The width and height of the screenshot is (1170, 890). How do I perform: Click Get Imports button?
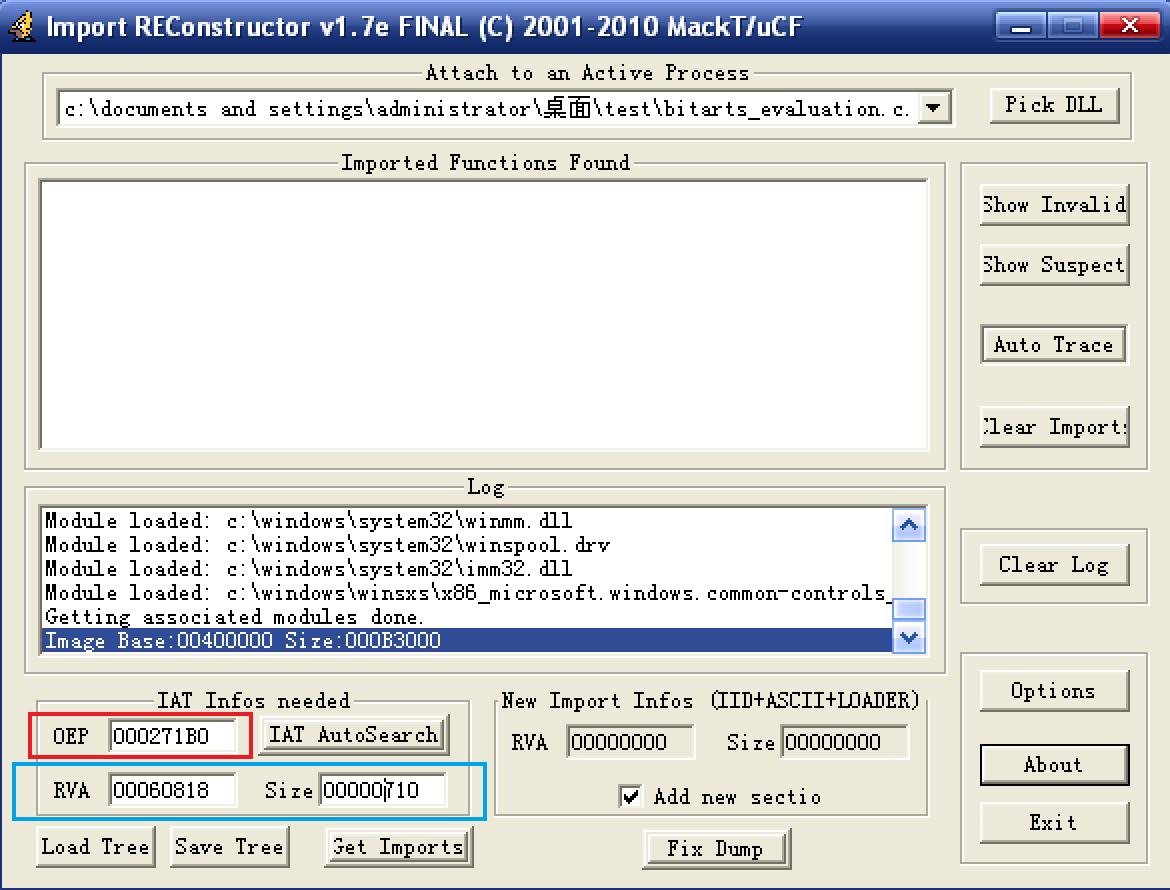point(398,847)
